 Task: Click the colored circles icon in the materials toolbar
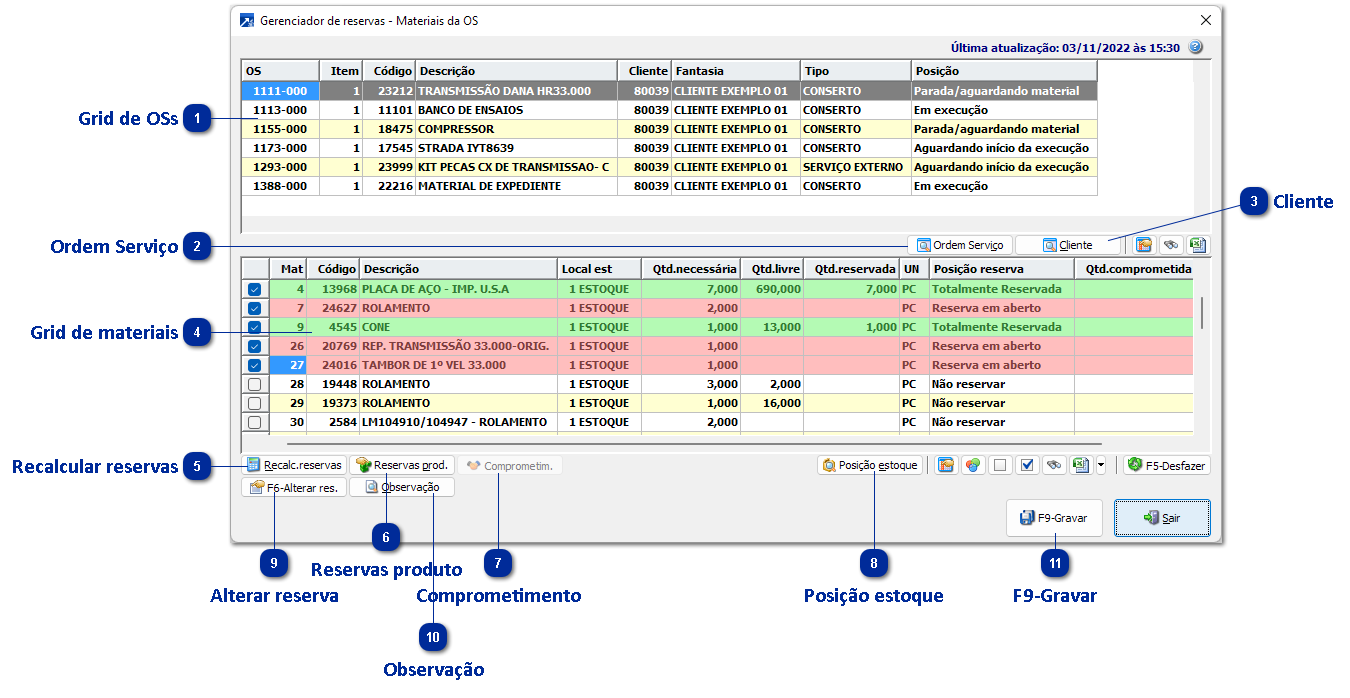971,465
